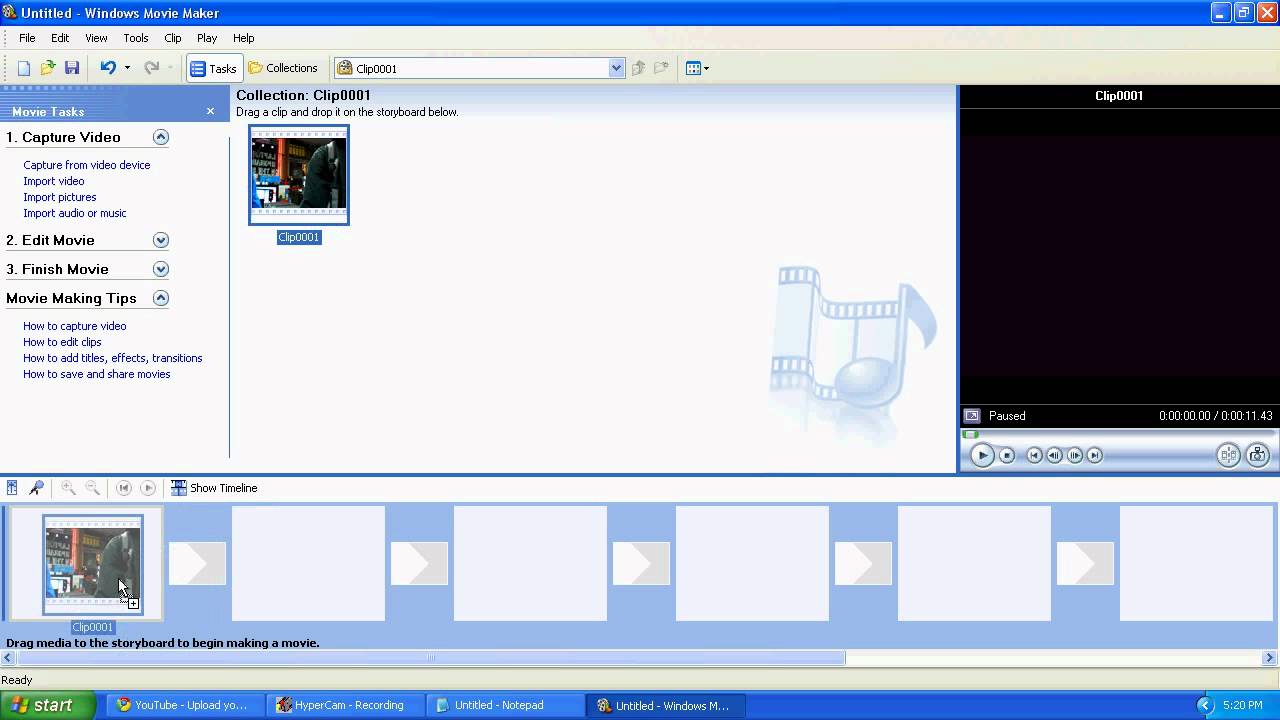Screen dimensions: 1280x720
Task: Open the Clip menu
Action: (173, 38)
